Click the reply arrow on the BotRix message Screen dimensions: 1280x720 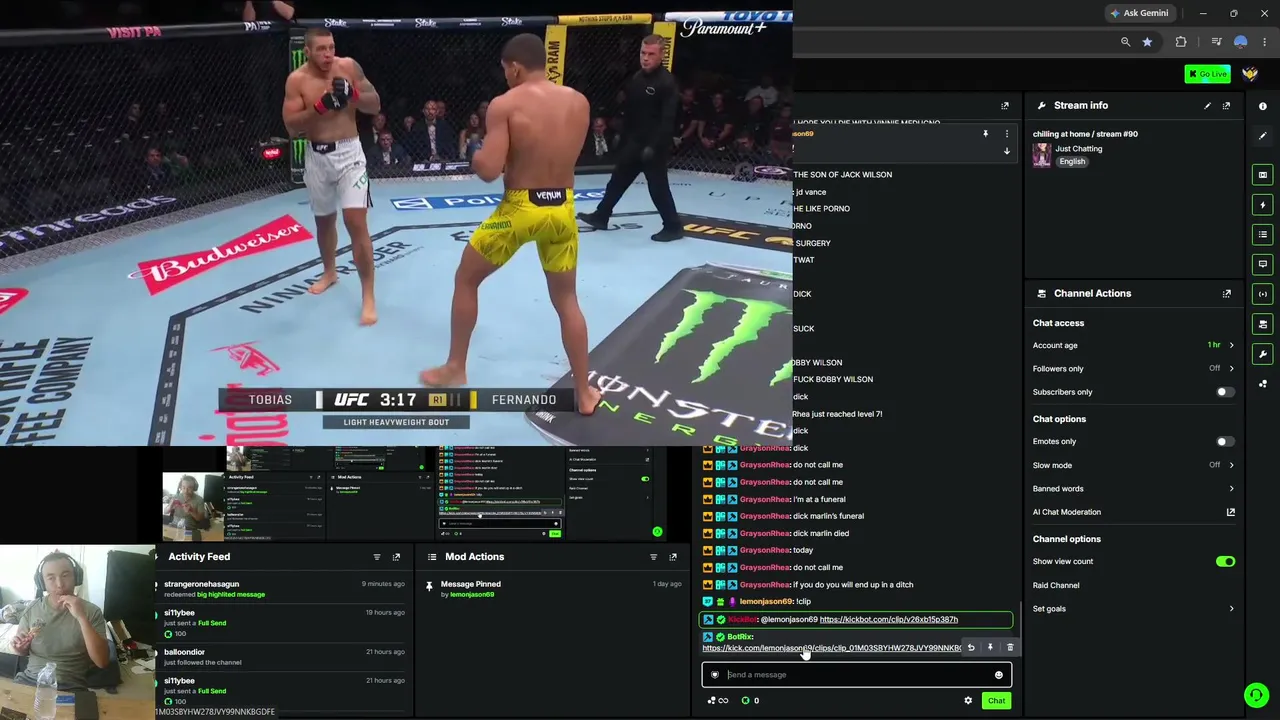[x=971, y=648]
